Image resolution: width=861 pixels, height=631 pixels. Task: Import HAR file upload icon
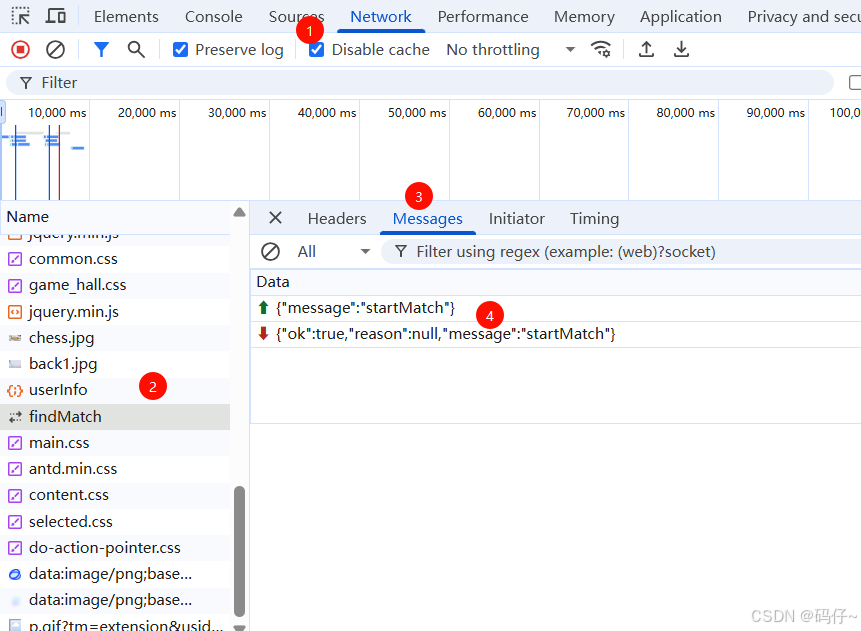(646, 49)
